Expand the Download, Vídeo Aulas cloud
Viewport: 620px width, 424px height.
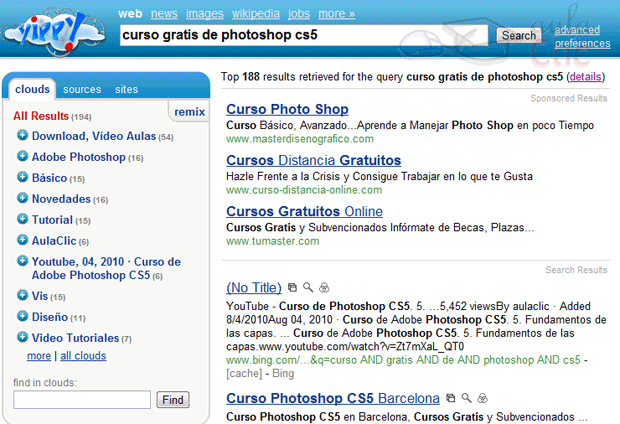(23, 135)
